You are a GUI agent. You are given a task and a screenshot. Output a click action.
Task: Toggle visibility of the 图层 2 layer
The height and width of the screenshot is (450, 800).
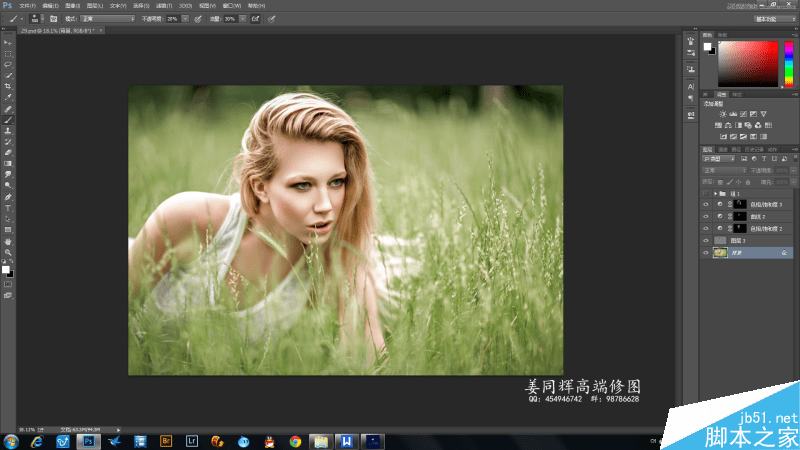click(707, 241)
